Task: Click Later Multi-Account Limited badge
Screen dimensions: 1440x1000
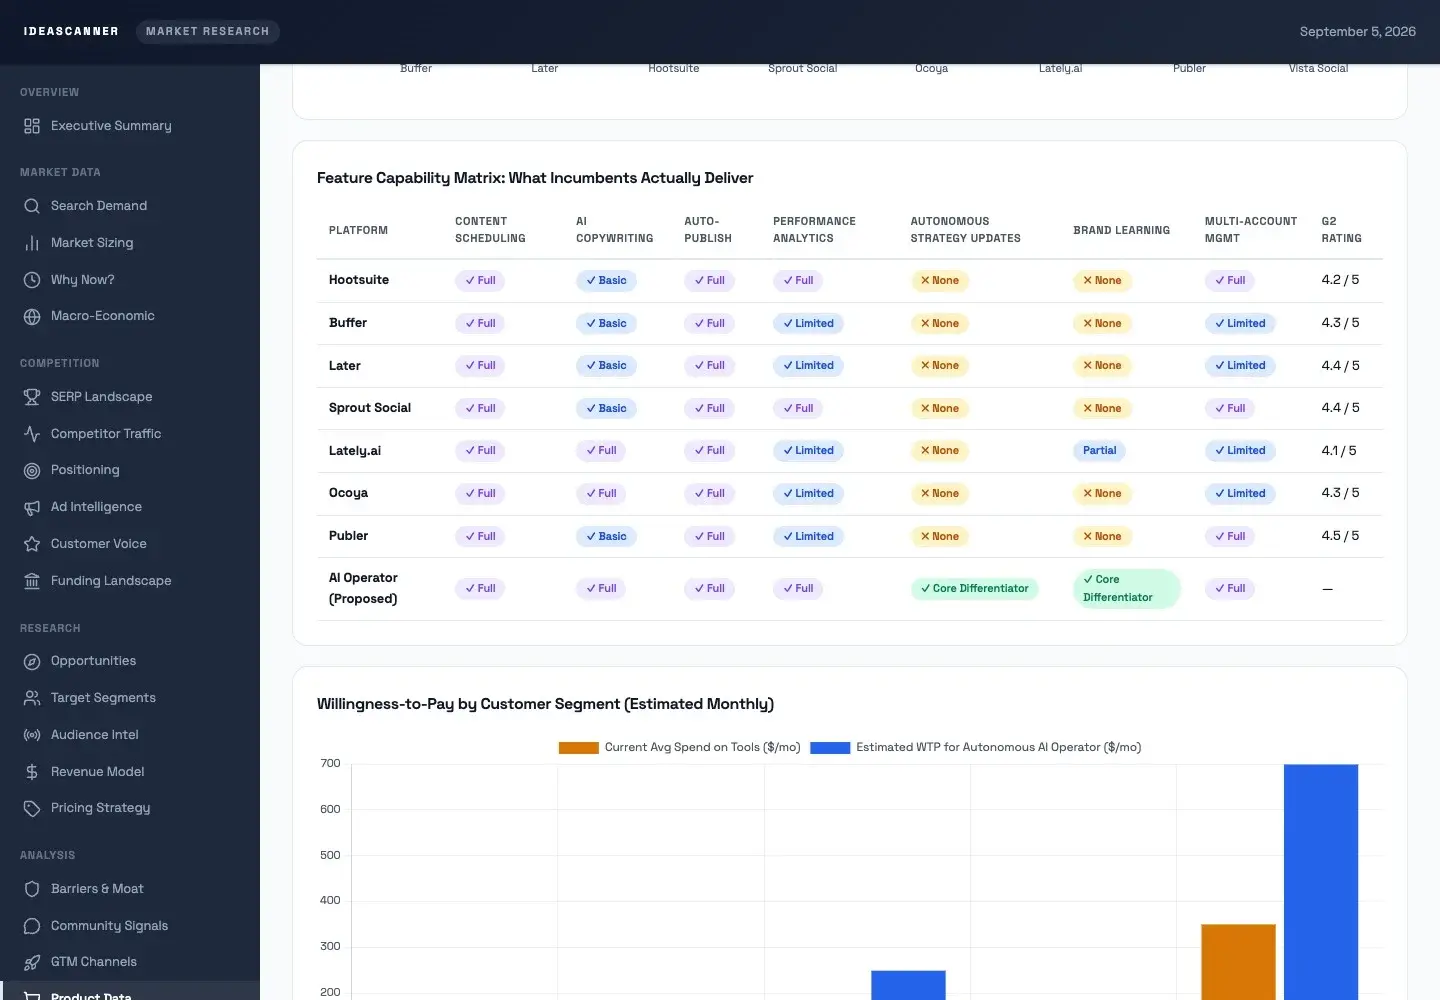Action: click(x=1240, y=366)
